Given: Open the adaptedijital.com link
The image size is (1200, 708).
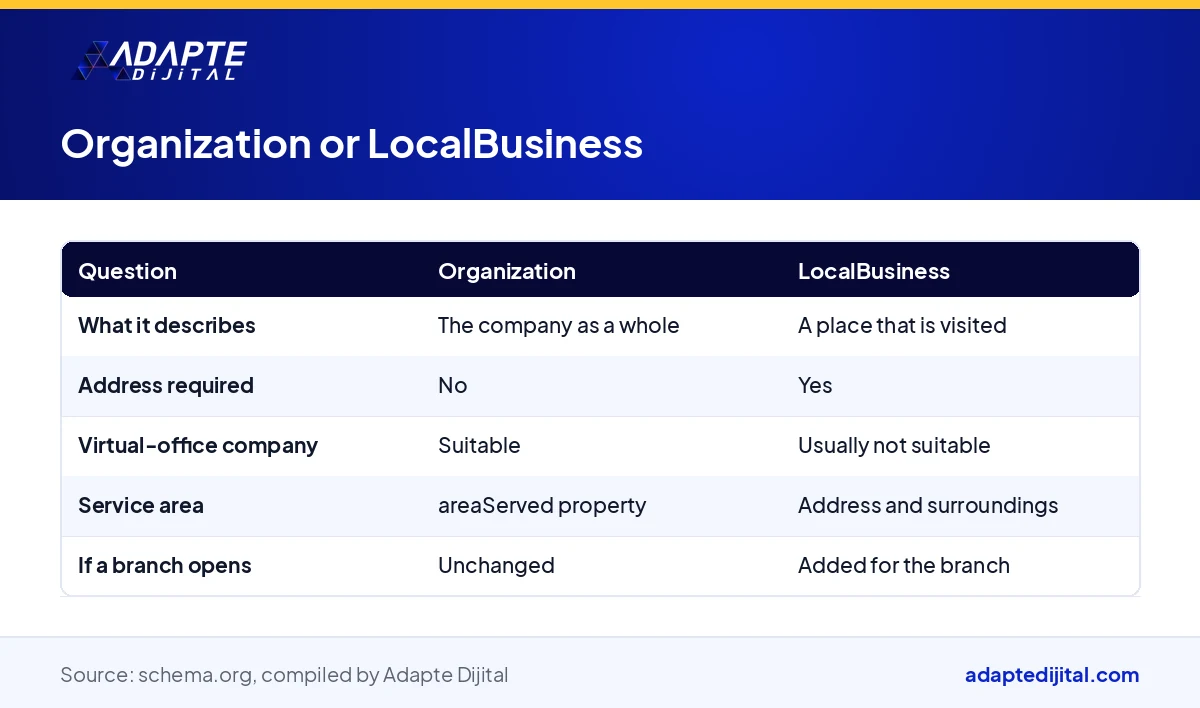Looking at the screenshot, I should 1052,675.
